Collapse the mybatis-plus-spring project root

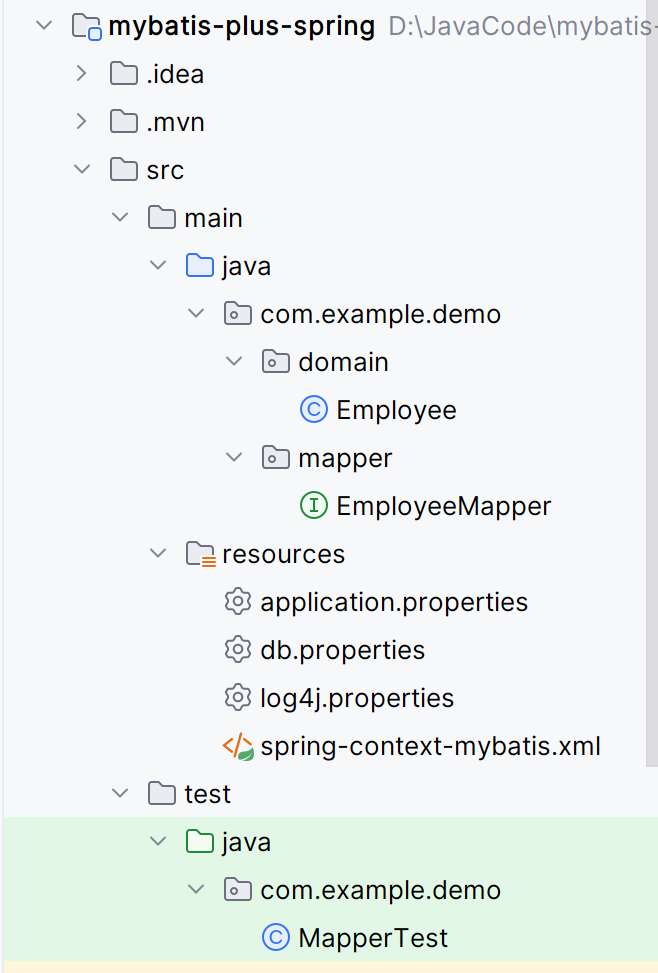[x=42, y=25]
